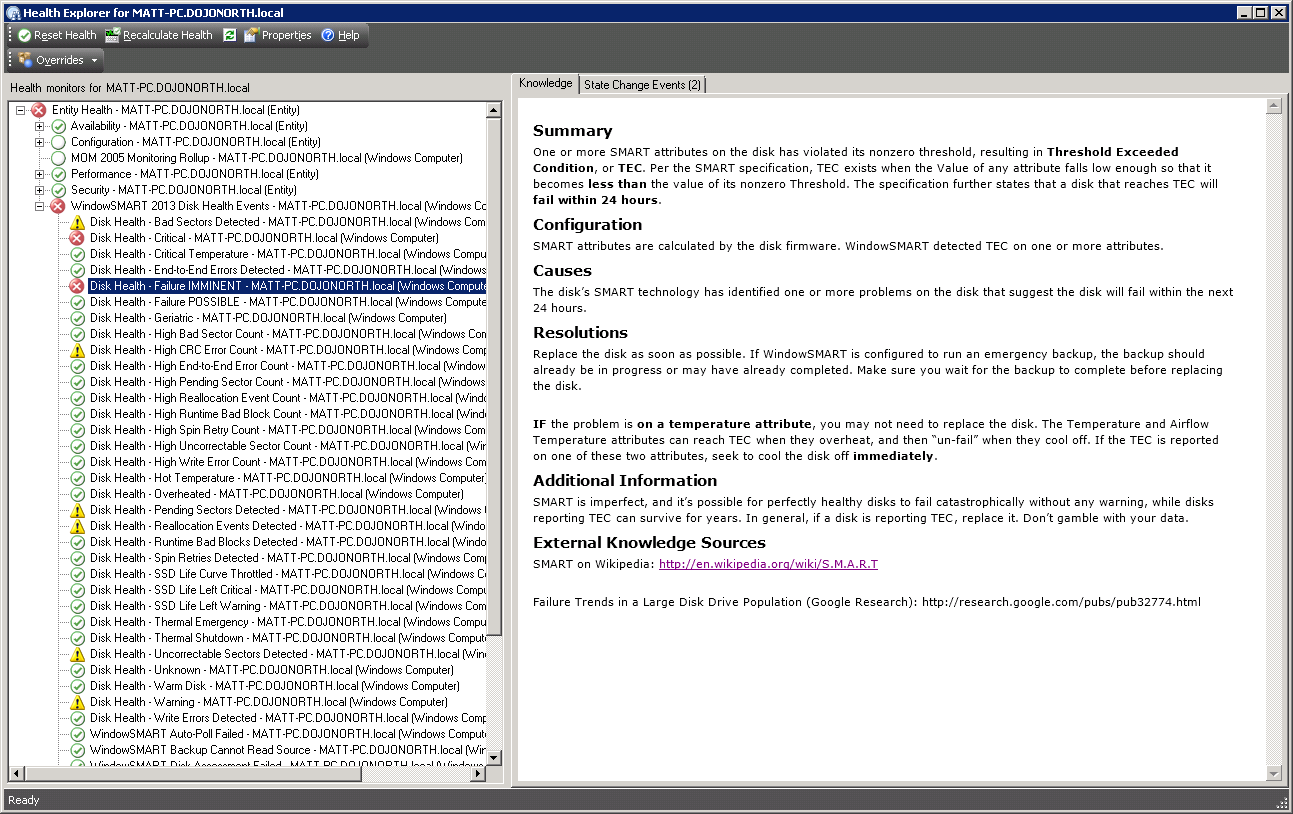The image size is (1293, 814).
Task: Click green healthy icon beside Disk Health - Geriatric
Action: pos(77,318)
